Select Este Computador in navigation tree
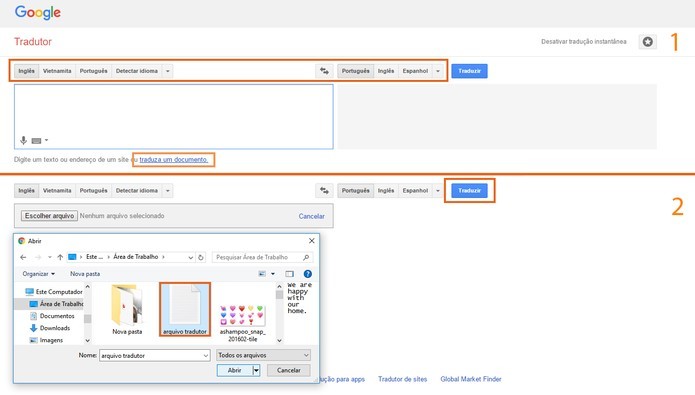 [x=54, y=292]
